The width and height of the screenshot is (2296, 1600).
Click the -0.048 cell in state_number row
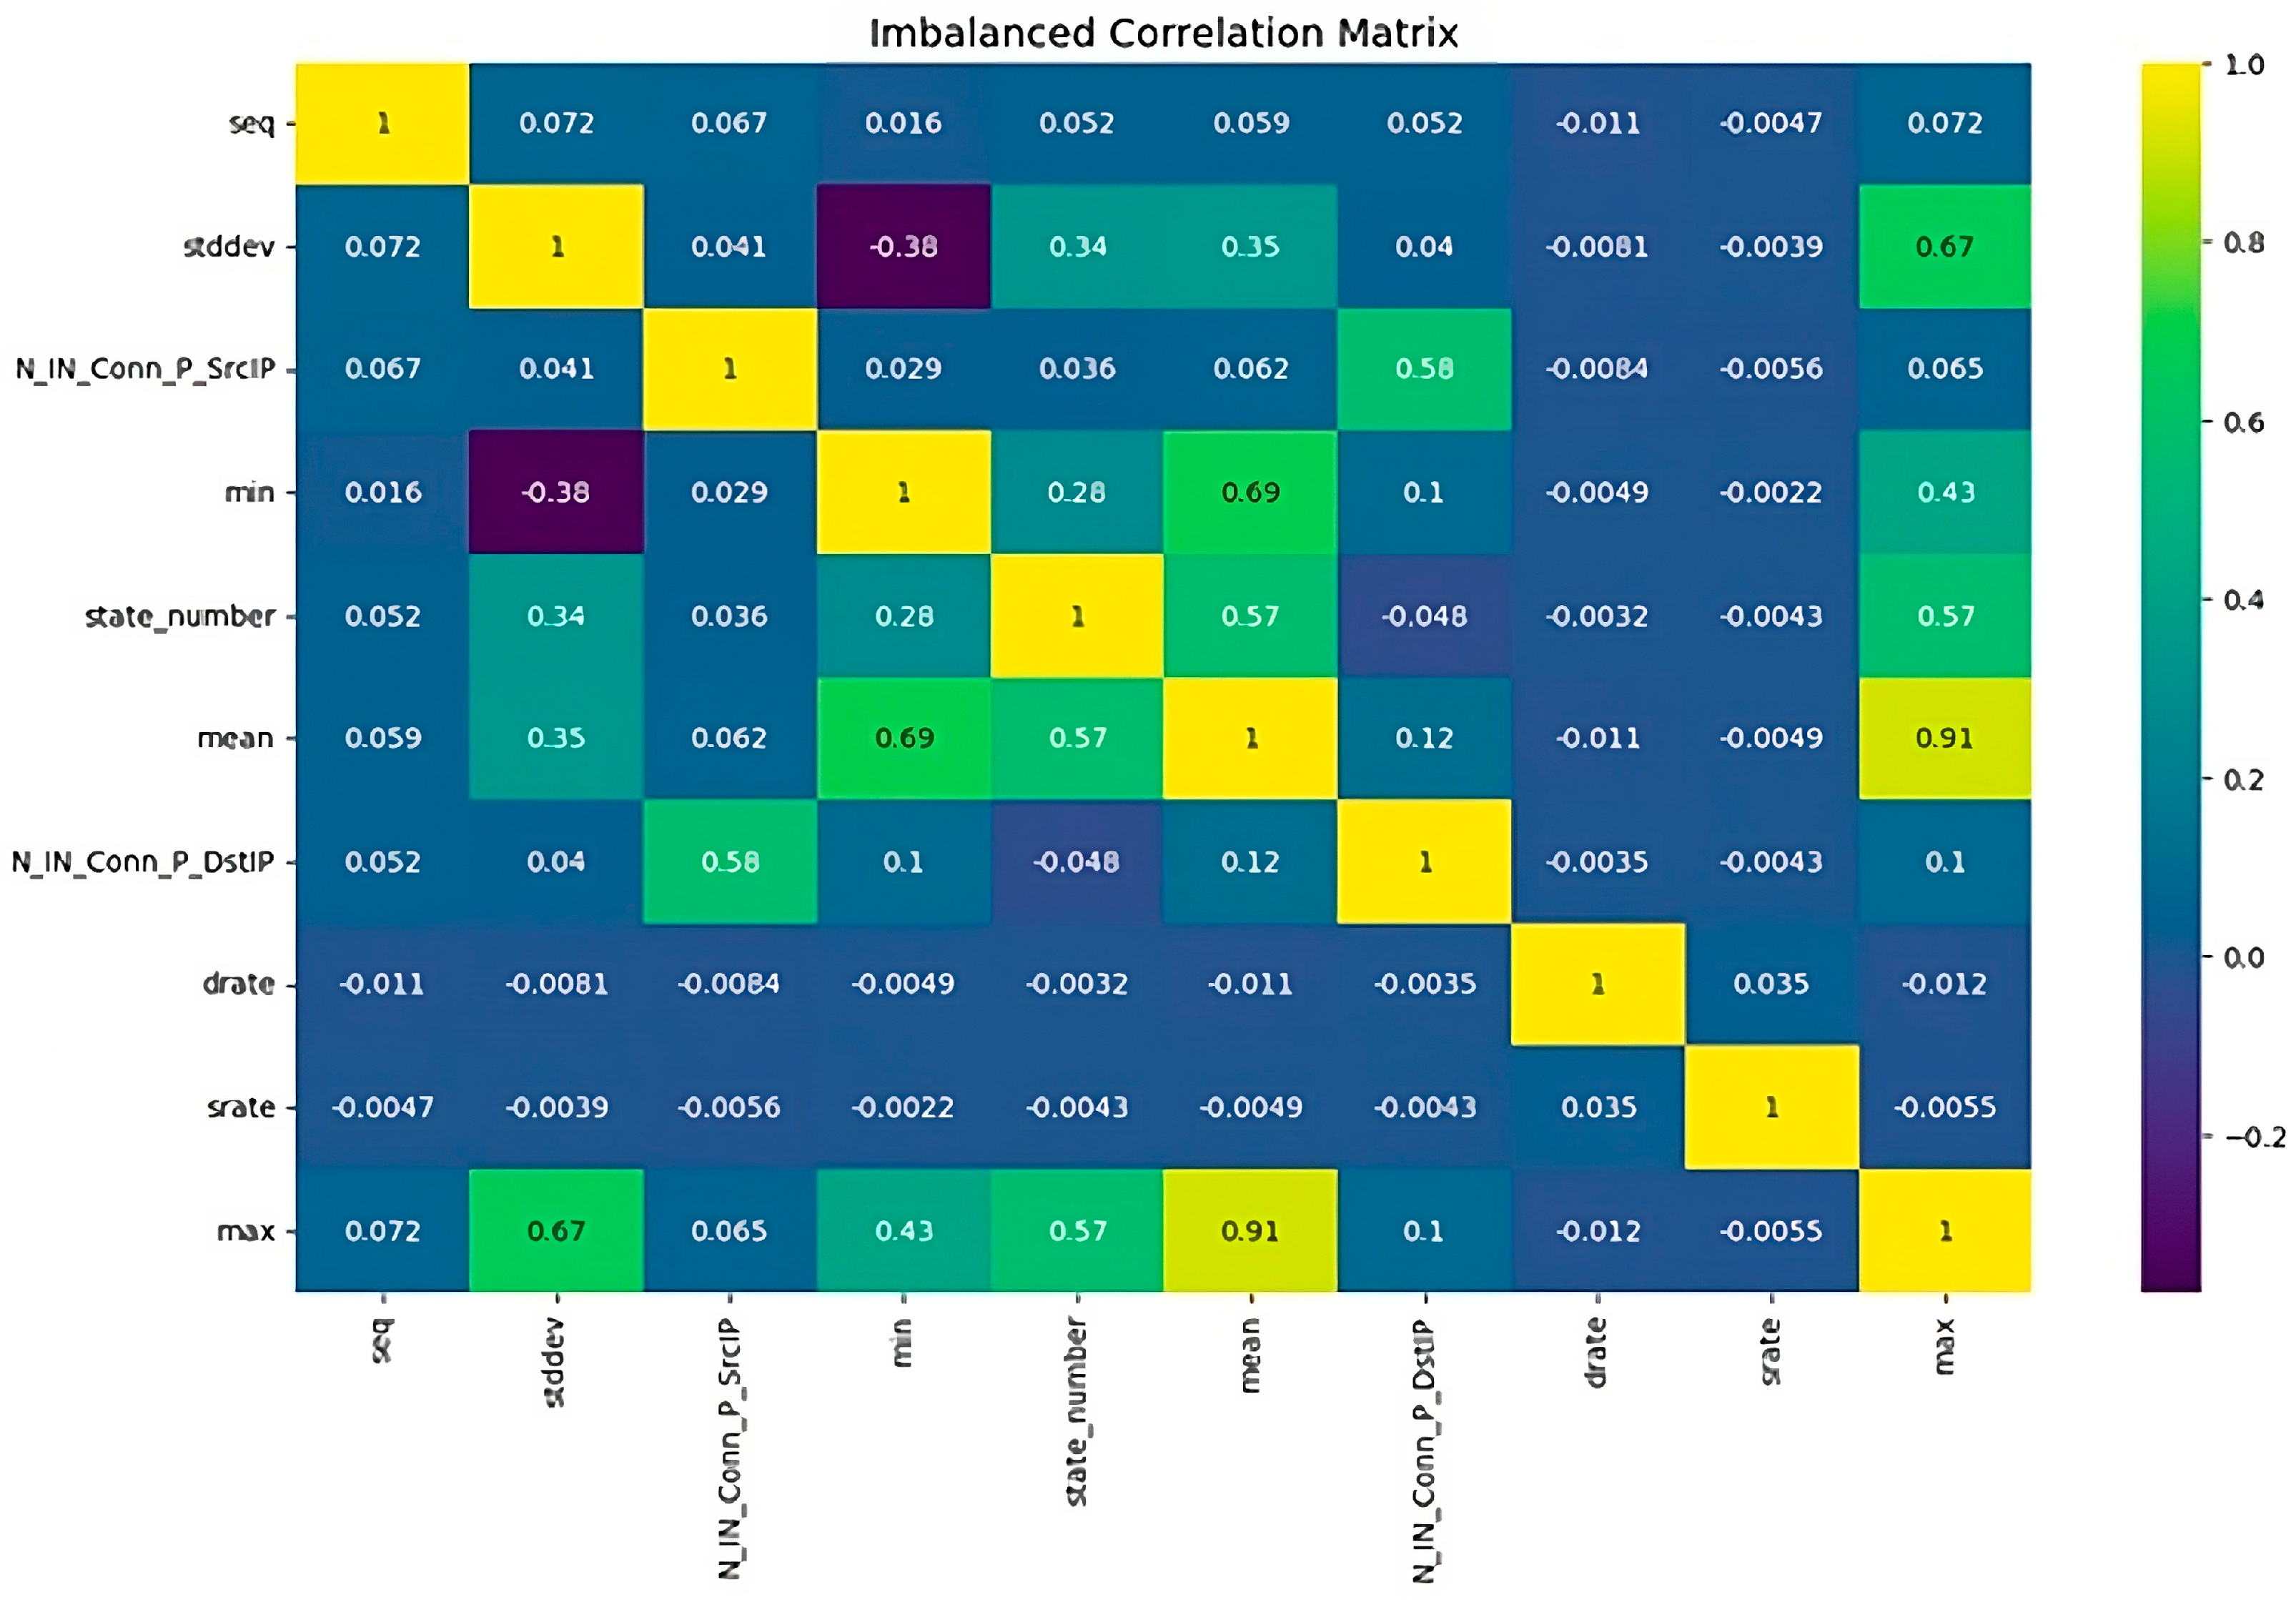(1424, 616)
